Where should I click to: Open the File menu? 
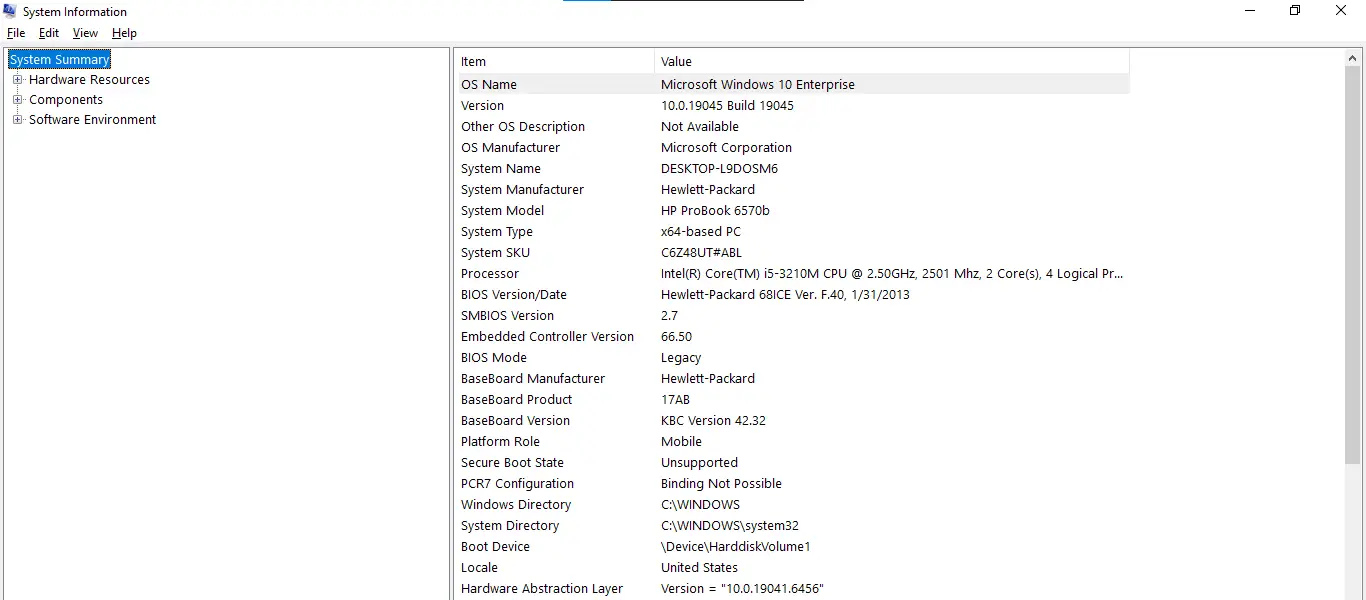15,32
